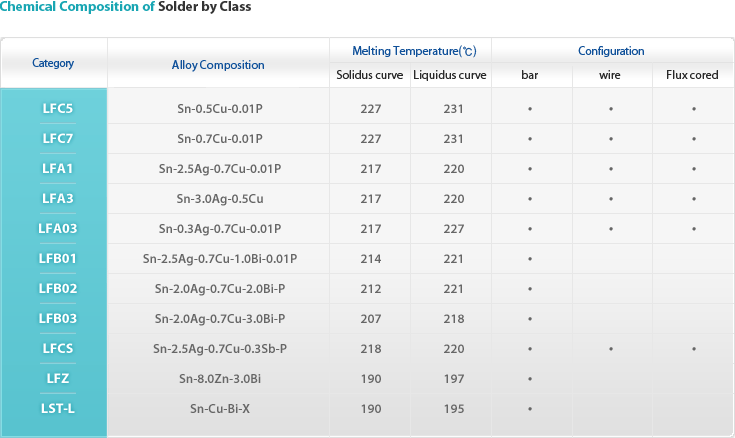Select the Flux cored subheader

[692, 75]
